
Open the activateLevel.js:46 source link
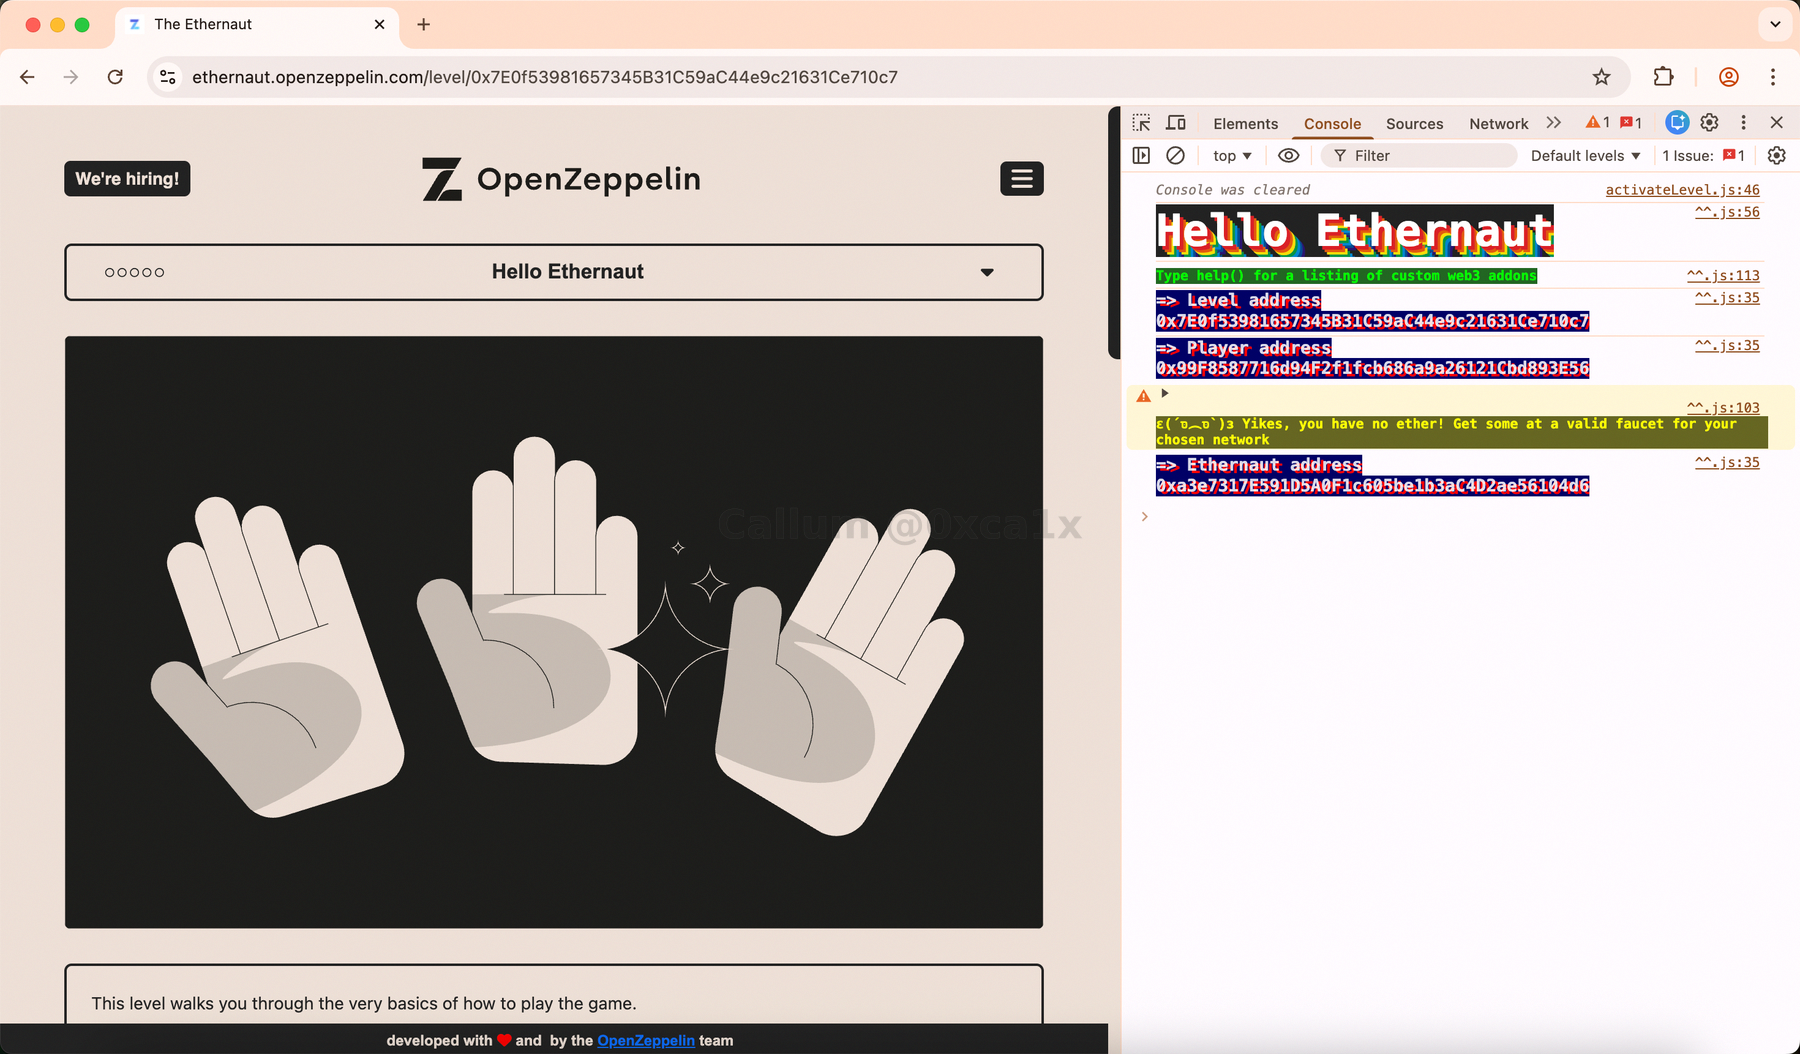click(x=1682, y=190)
